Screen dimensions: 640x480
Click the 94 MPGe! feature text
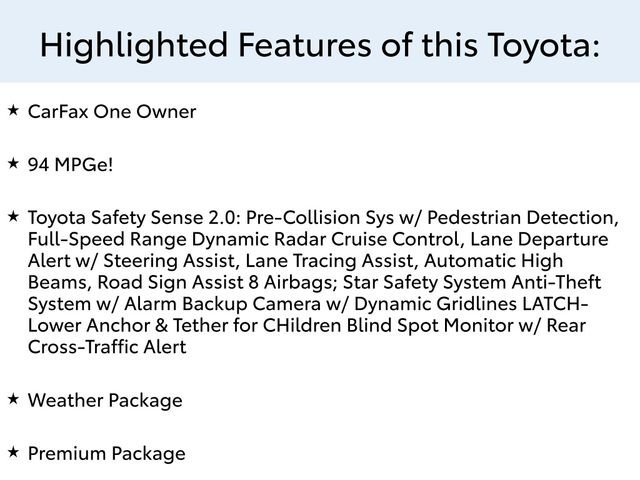(71, 164)
